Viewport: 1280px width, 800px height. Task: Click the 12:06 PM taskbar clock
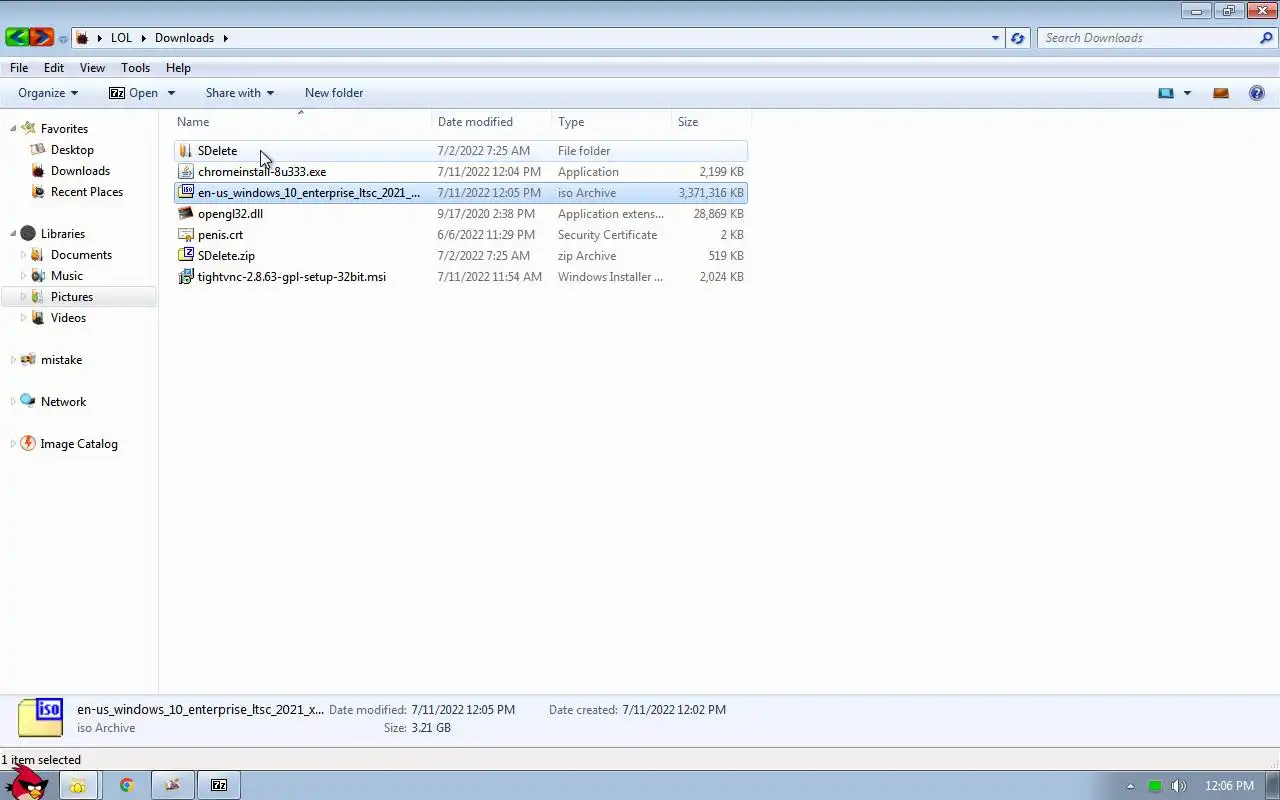tap(1229, 786)
